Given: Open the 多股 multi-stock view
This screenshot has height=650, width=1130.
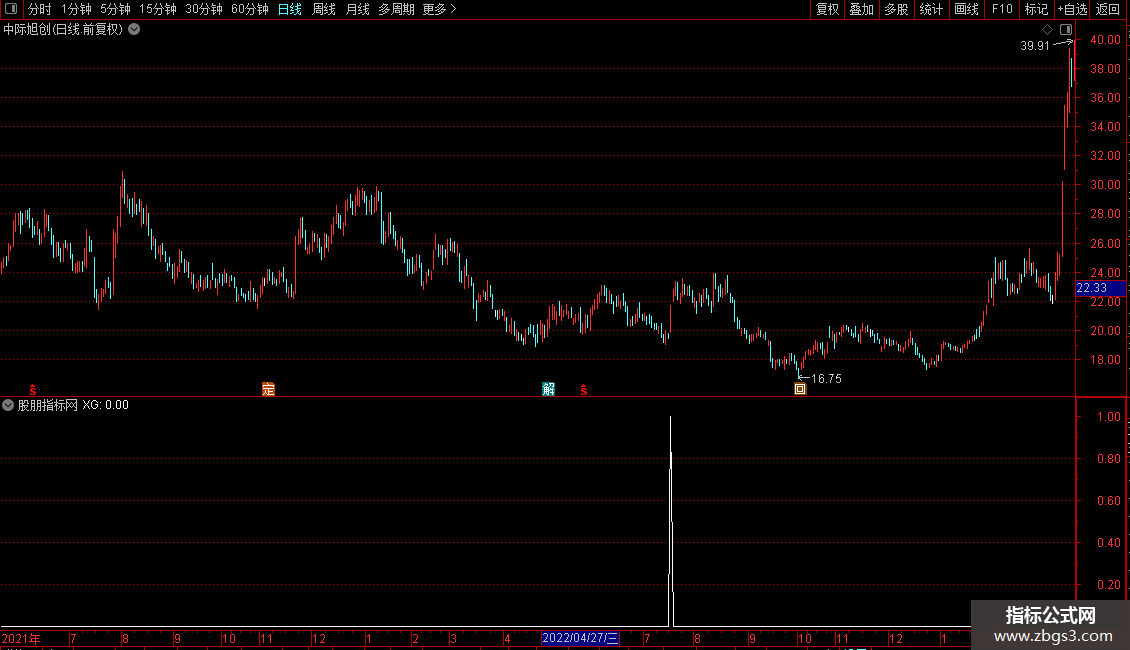Looking at the screenshot, I should [x=896, y=9].
